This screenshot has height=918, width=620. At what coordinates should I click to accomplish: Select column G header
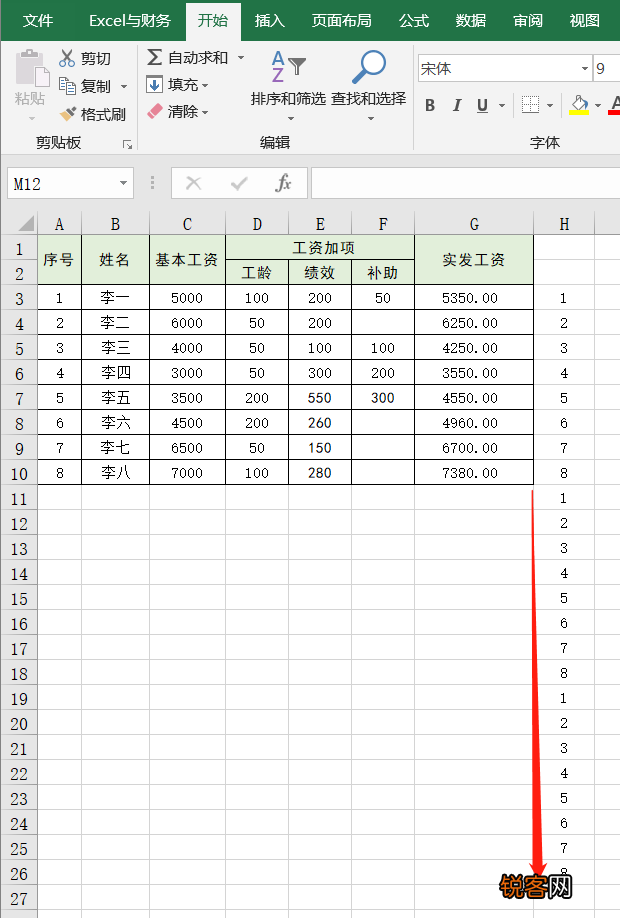(x=474, y=224)
